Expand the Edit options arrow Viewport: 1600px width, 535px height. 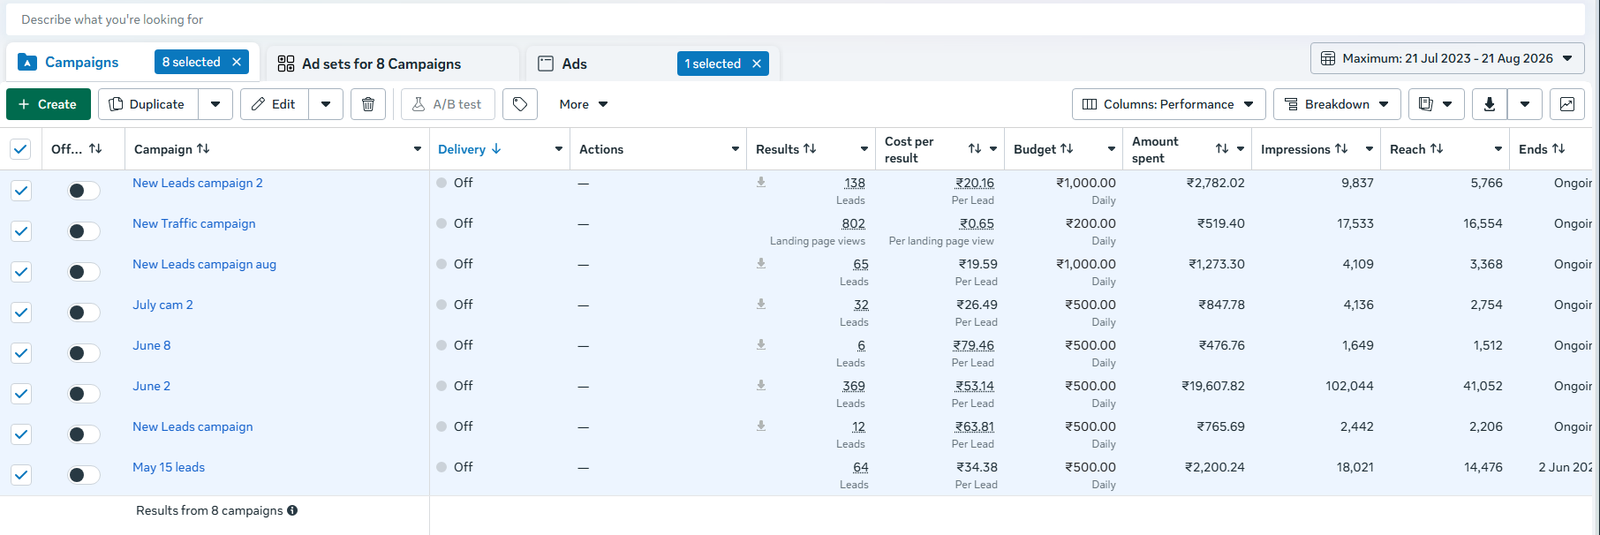[x=326, y=104]
